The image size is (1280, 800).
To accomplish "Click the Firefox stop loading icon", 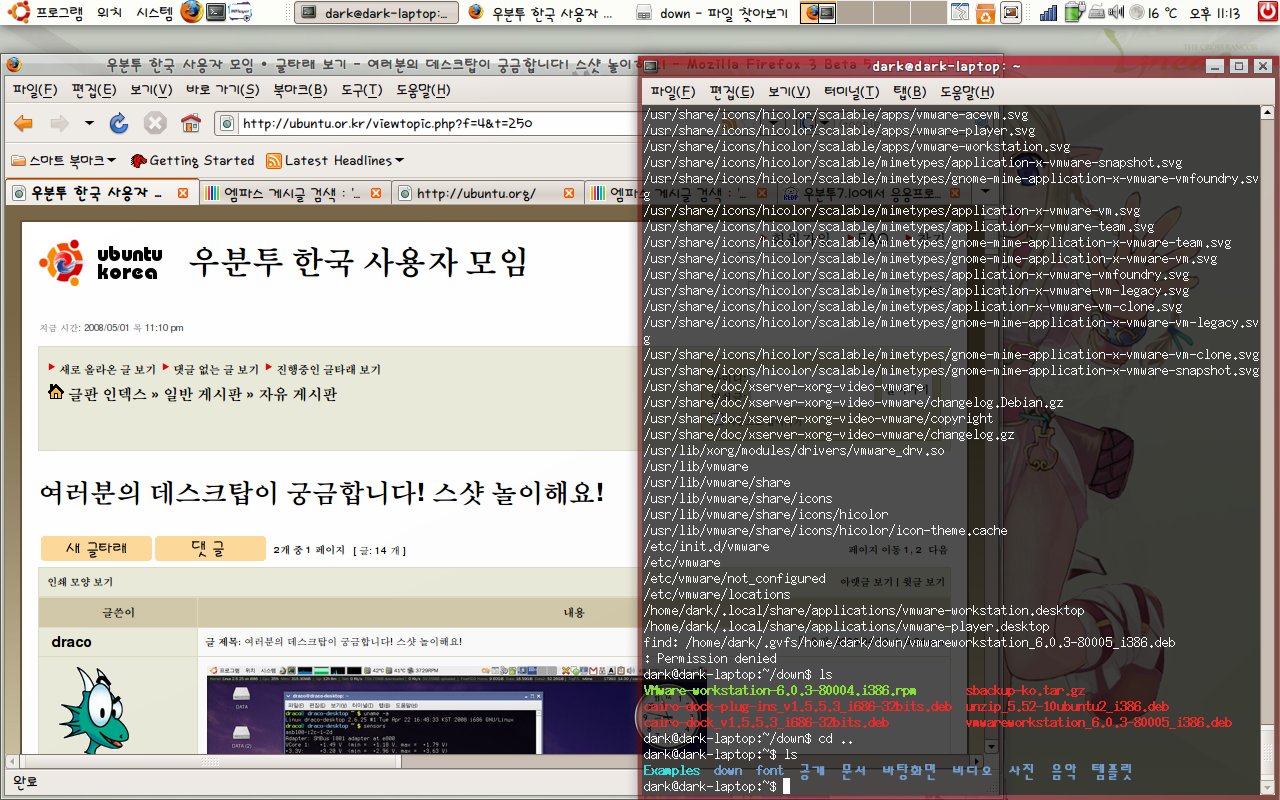I will [155, 124].
